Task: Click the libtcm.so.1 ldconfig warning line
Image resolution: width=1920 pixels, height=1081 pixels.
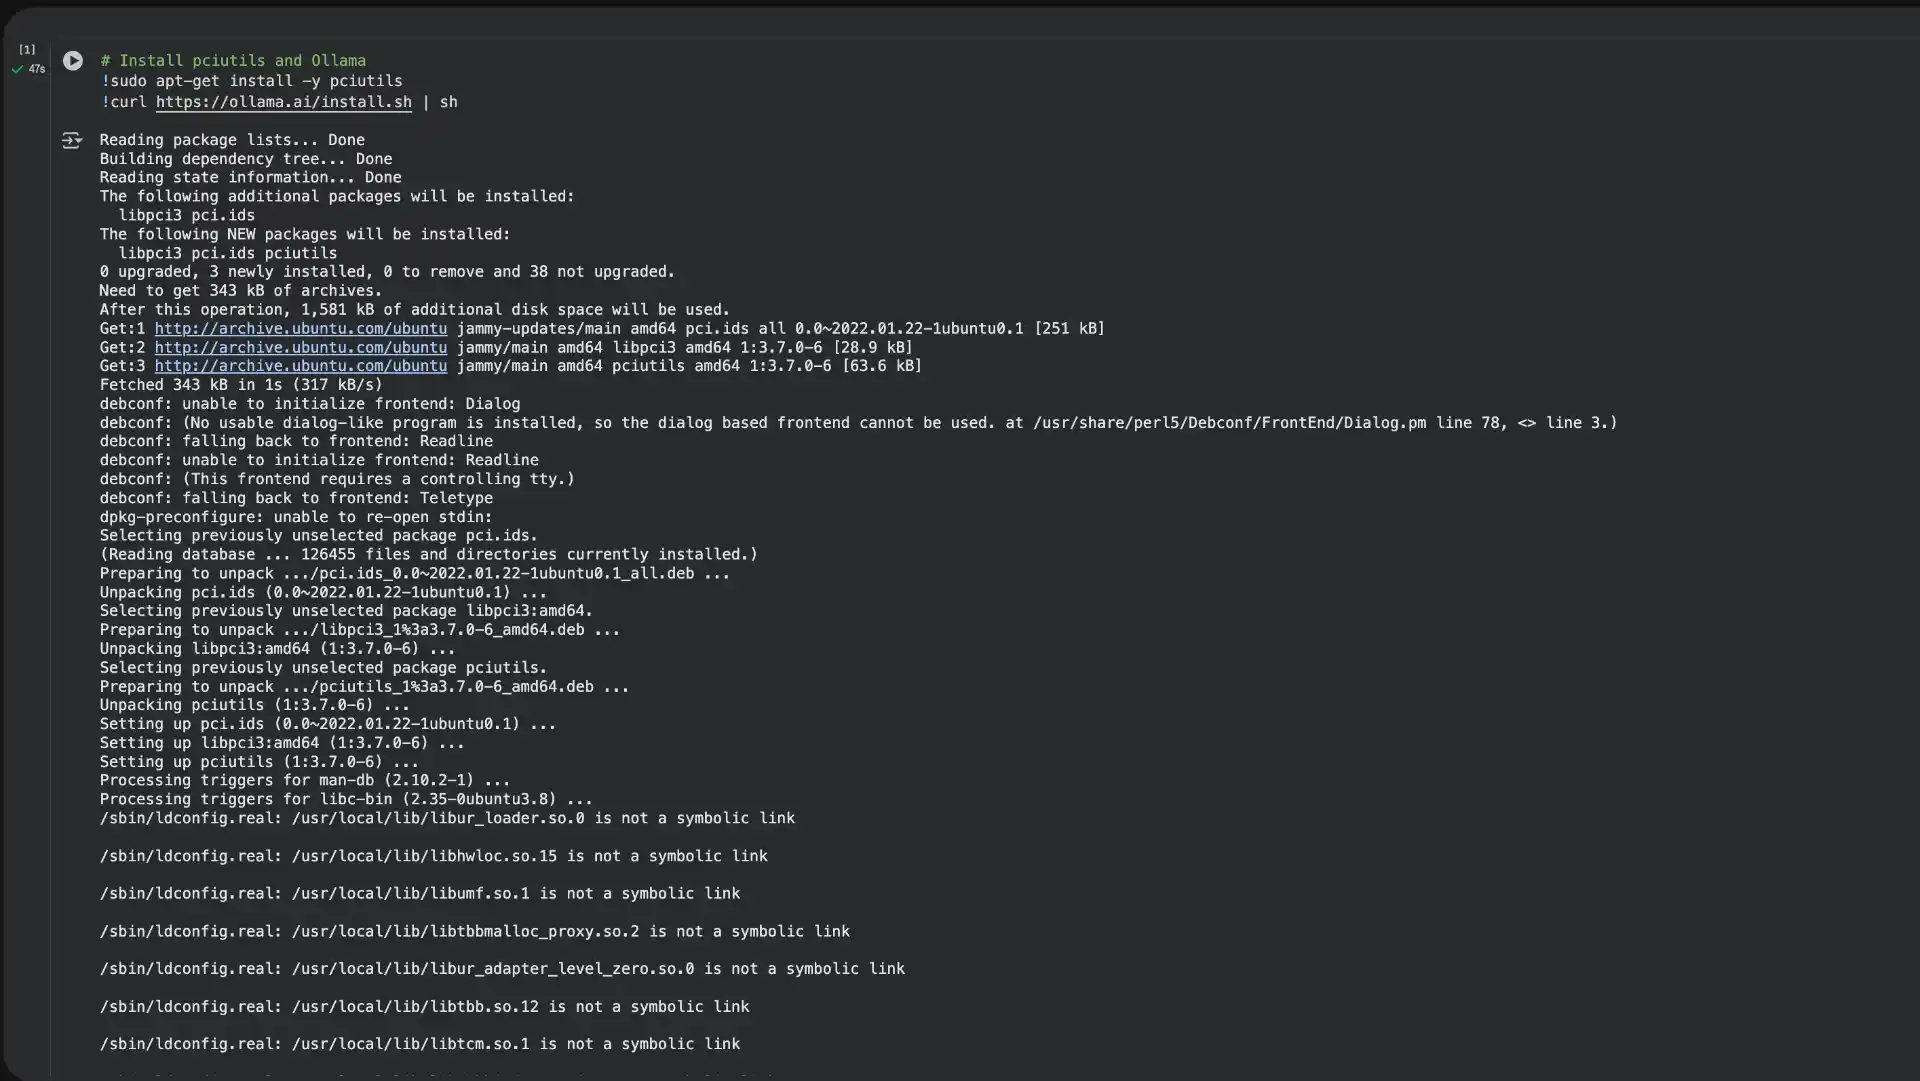Action: [x=419, y=1044]
